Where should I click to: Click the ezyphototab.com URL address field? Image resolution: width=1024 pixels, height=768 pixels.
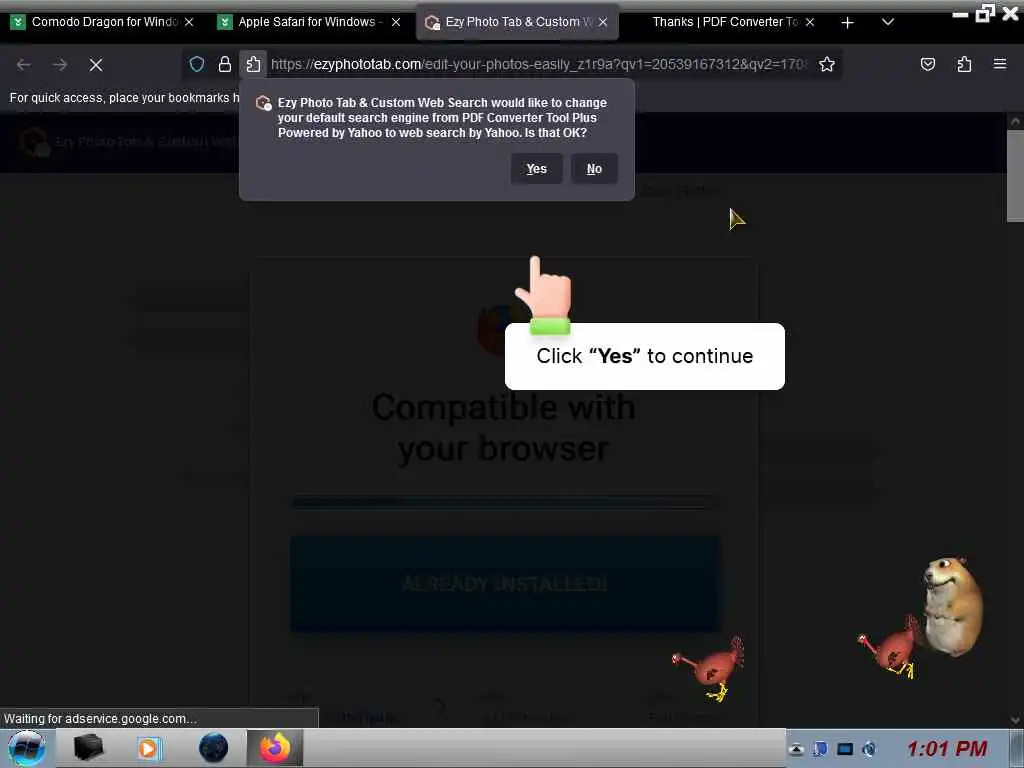539,64
